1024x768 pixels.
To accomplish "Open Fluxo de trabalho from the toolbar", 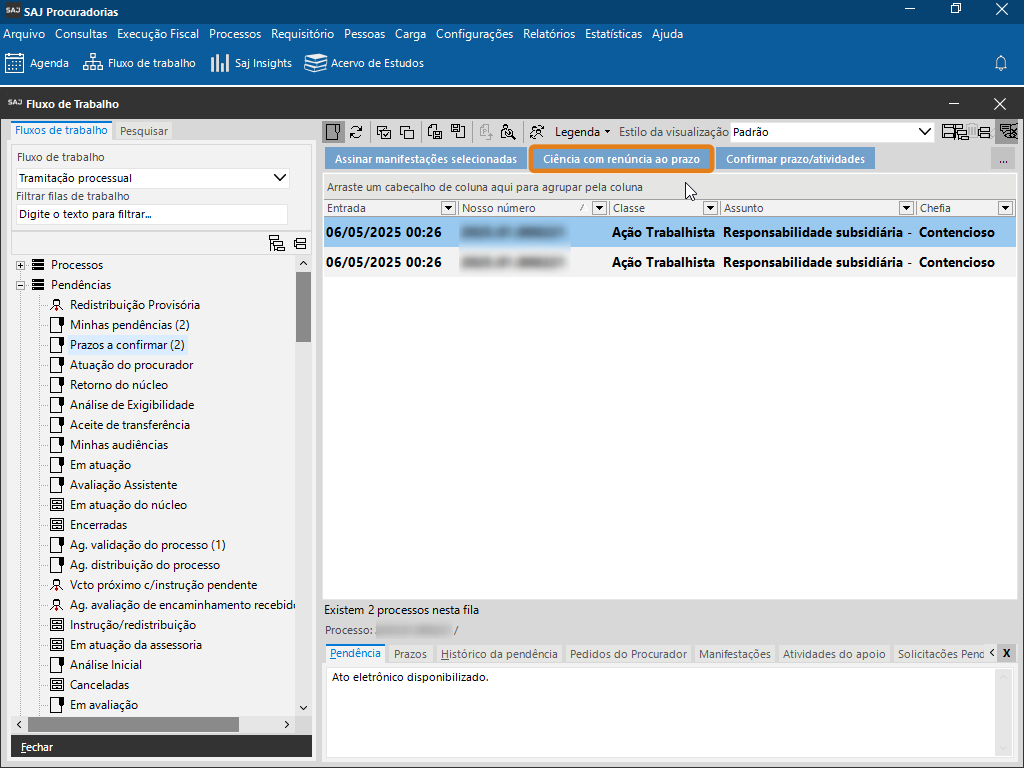I will pos(139,63).
